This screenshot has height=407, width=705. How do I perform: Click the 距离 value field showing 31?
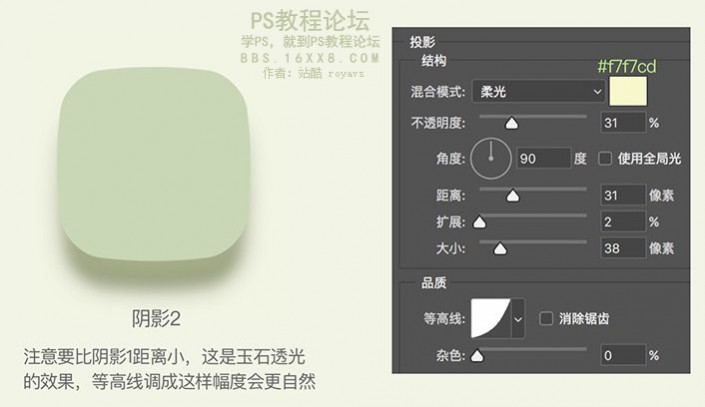pos(623,195)
